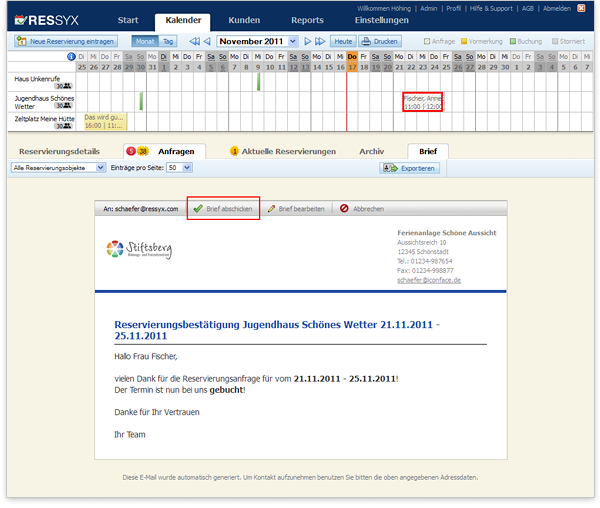Select the Fischer, Anne reservation entry
The height and width of the screenshot is (508, 600).
point(423,101)
